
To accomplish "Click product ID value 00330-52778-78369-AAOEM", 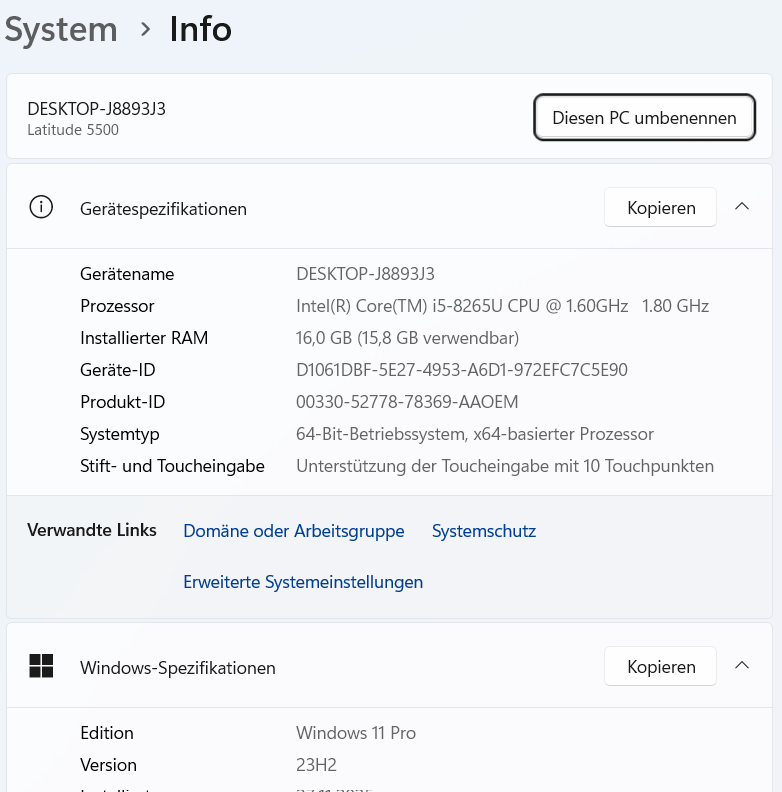I will pyautogui.click(x=407, y=402).
